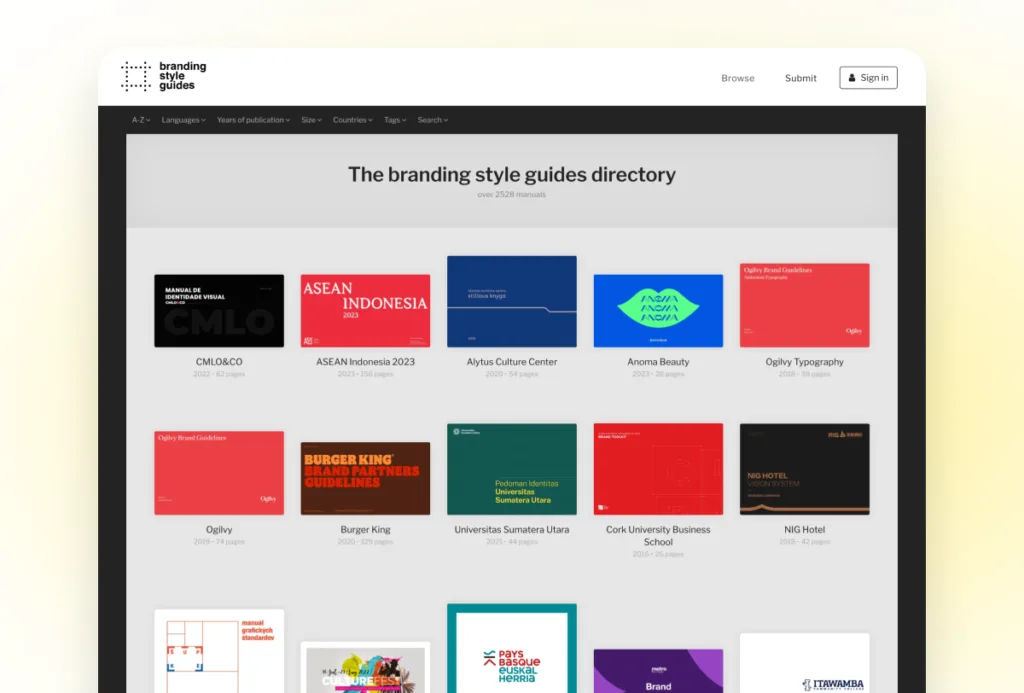Click the NIG Hotel title link
Viewport: 1024px width, 693px height.
805,530
